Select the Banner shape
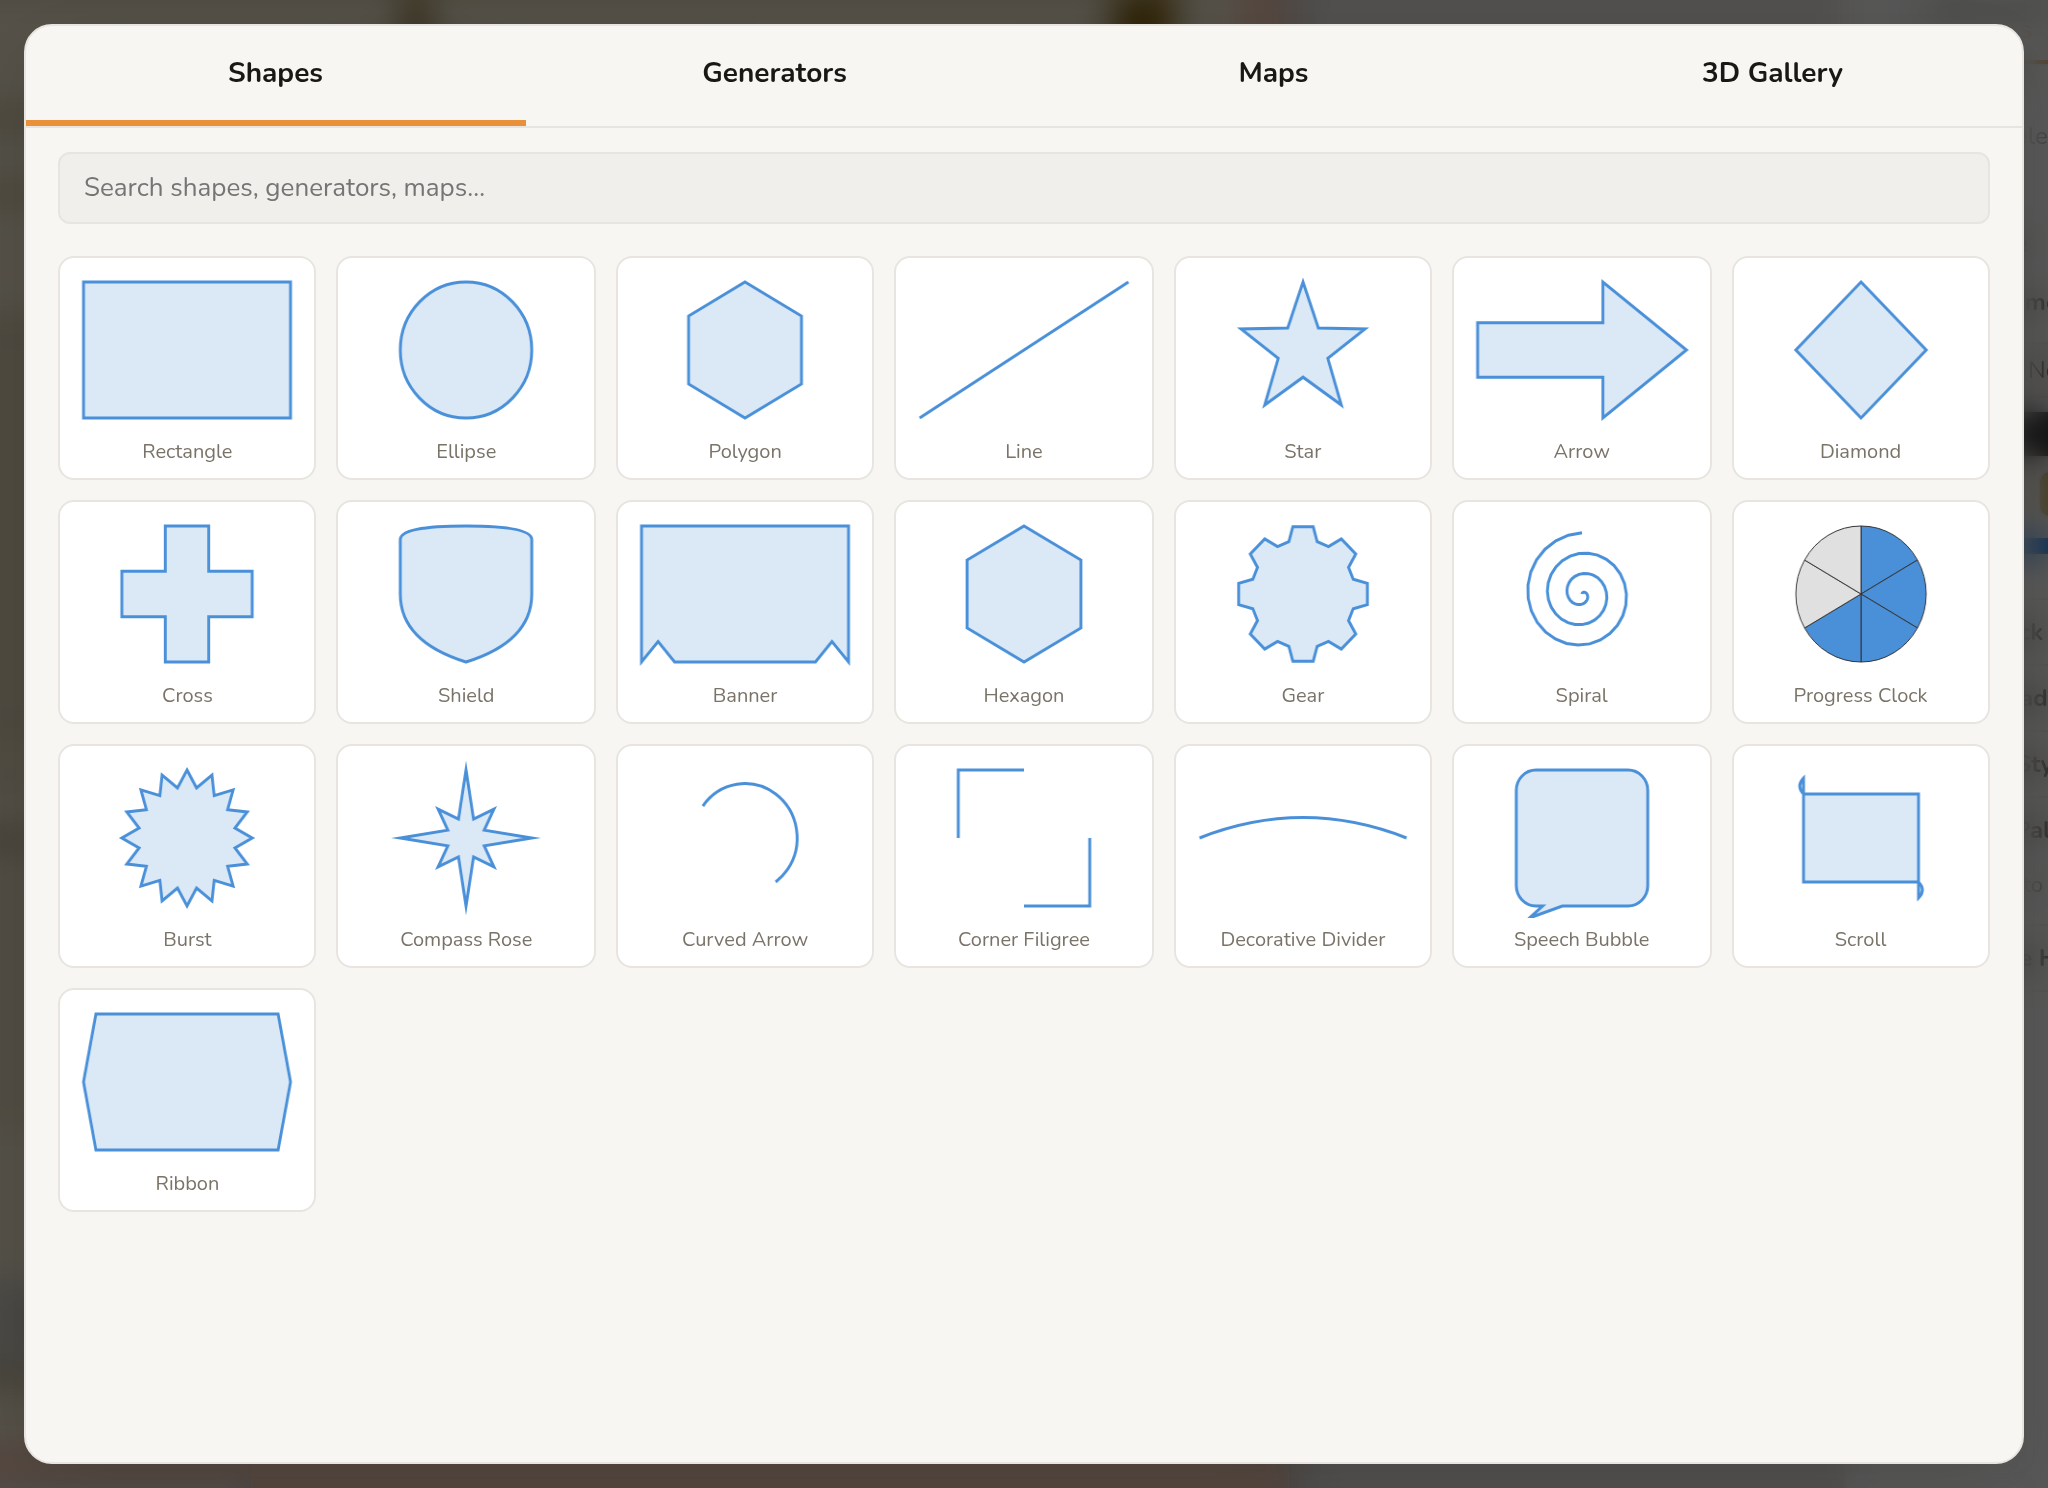2048x1488 pixels. pyautogui.click(x=745, y=612)
